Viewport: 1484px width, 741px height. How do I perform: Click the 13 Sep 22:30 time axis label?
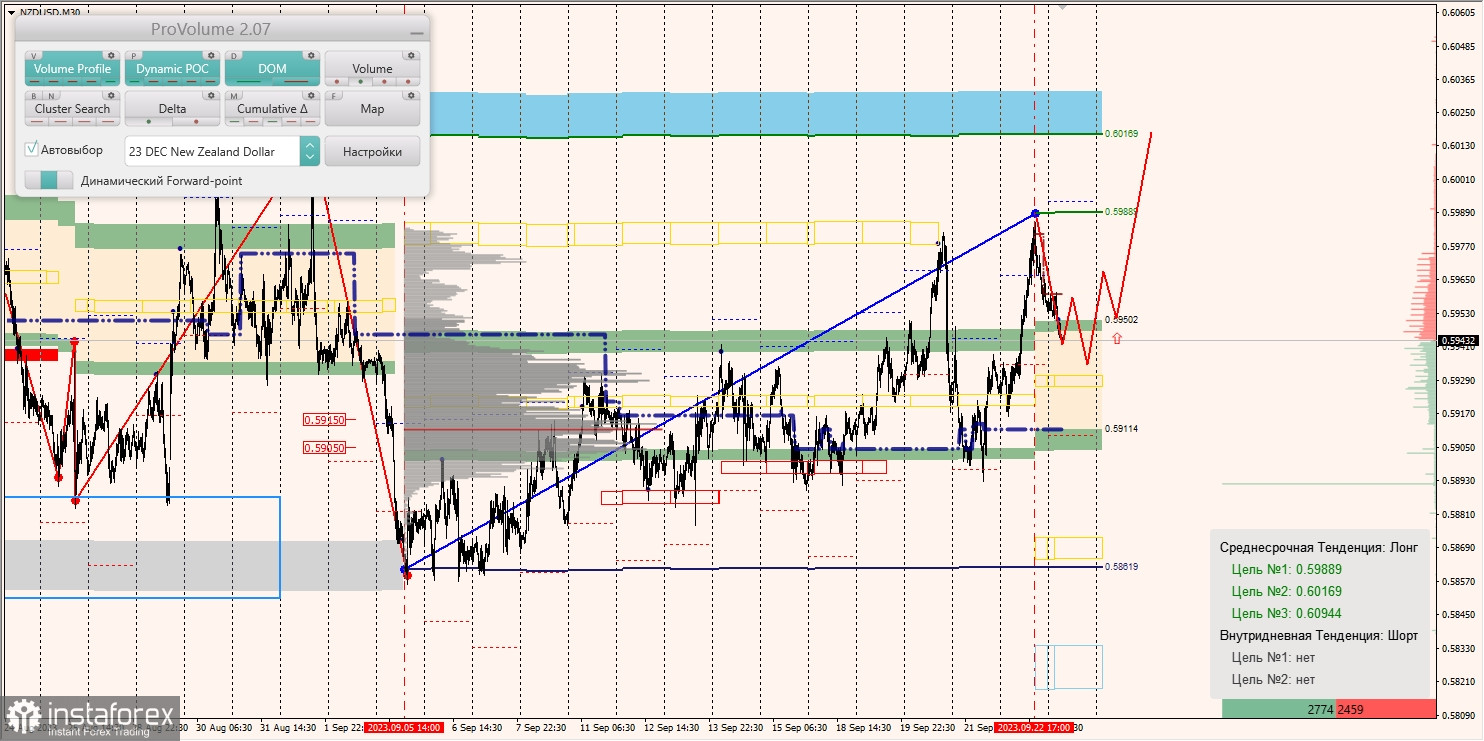(735, 728)
